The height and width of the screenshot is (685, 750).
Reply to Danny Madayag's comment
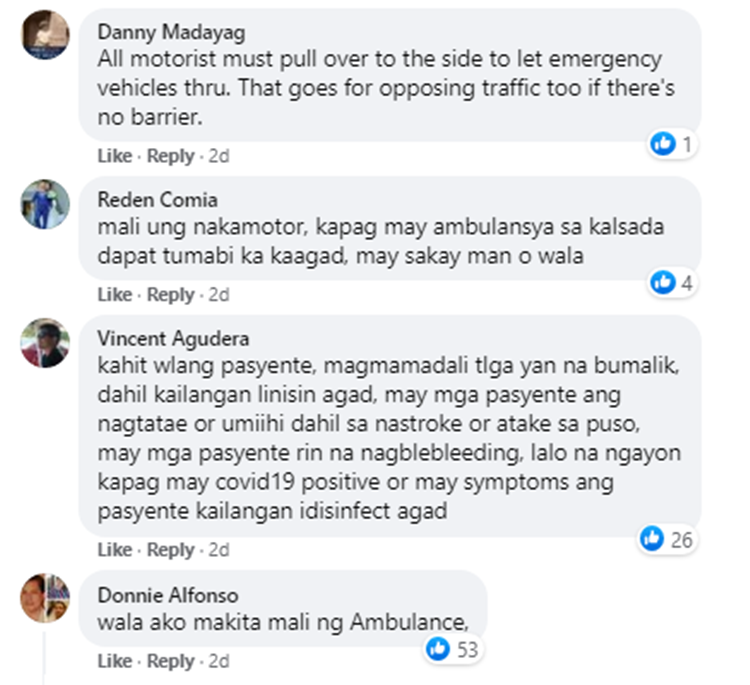[x=170, y=156]
